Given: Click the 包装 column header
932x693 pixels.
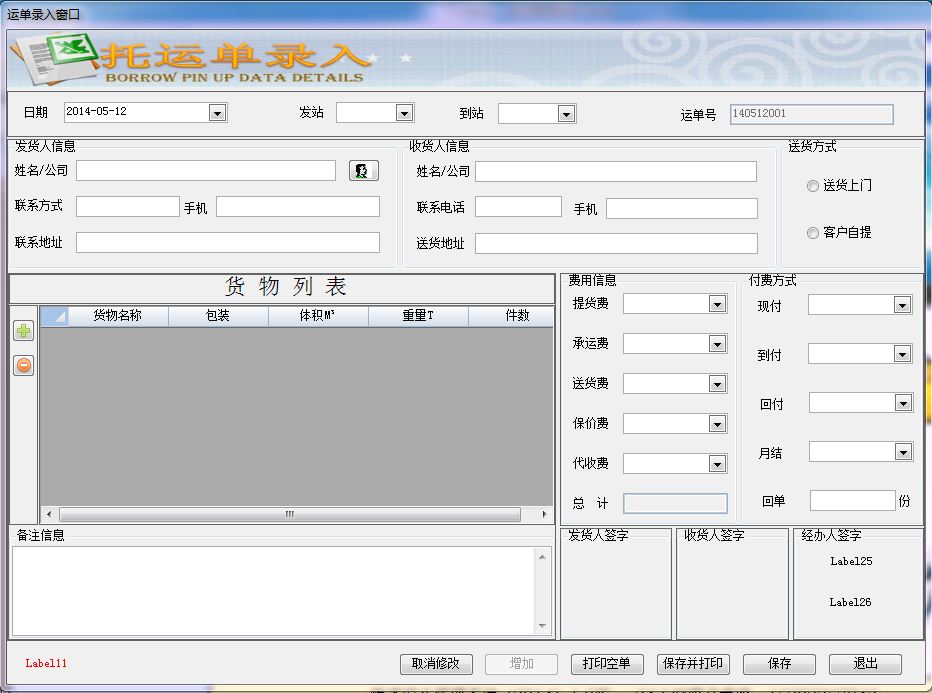Looking at the screenshot, I should click(218, 316).
